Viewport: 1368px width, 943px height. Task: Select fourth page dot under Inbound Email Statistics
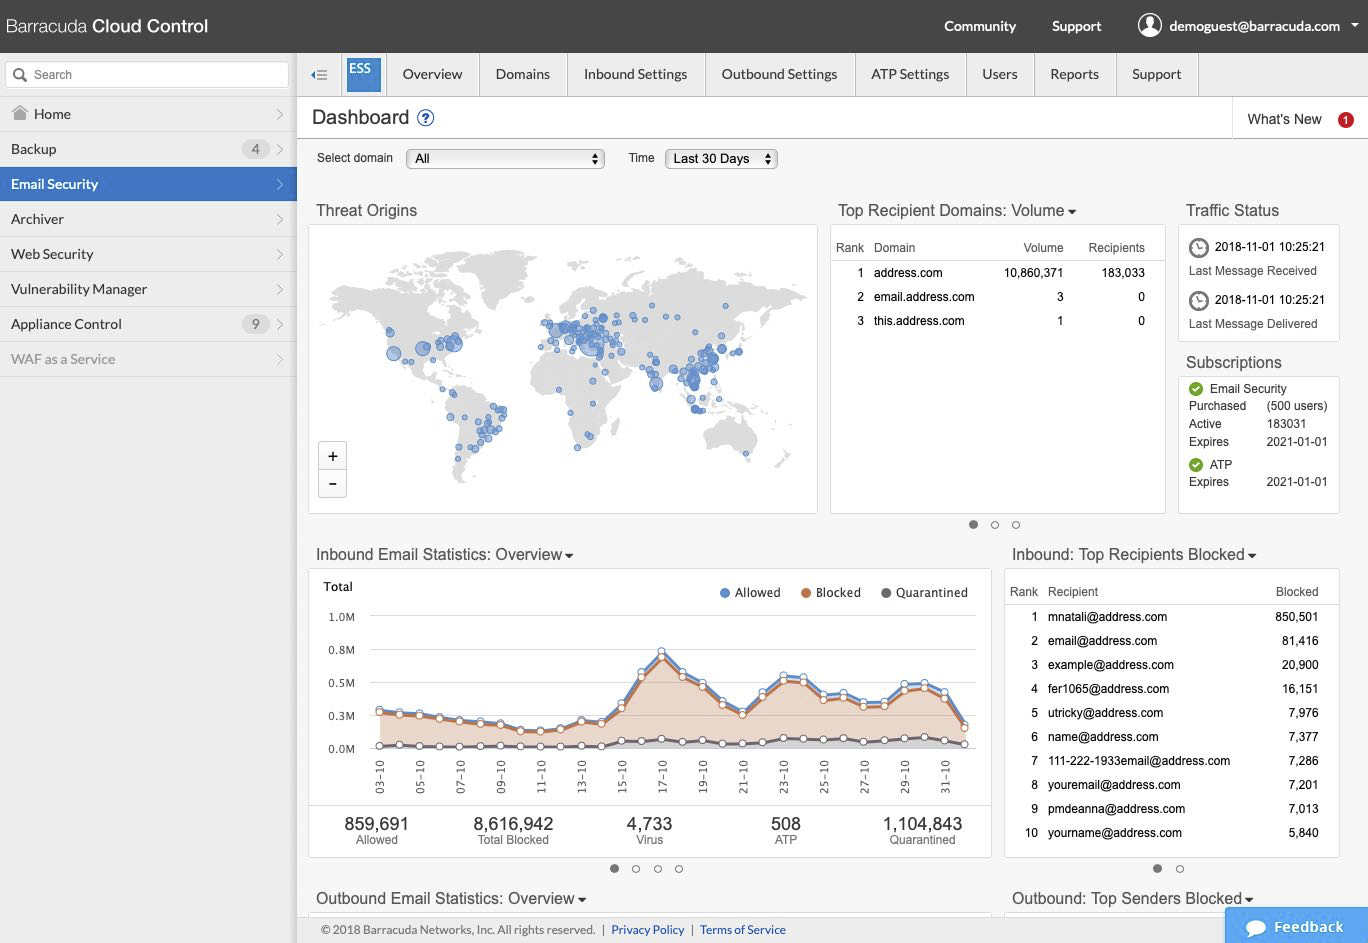(679, 869)
